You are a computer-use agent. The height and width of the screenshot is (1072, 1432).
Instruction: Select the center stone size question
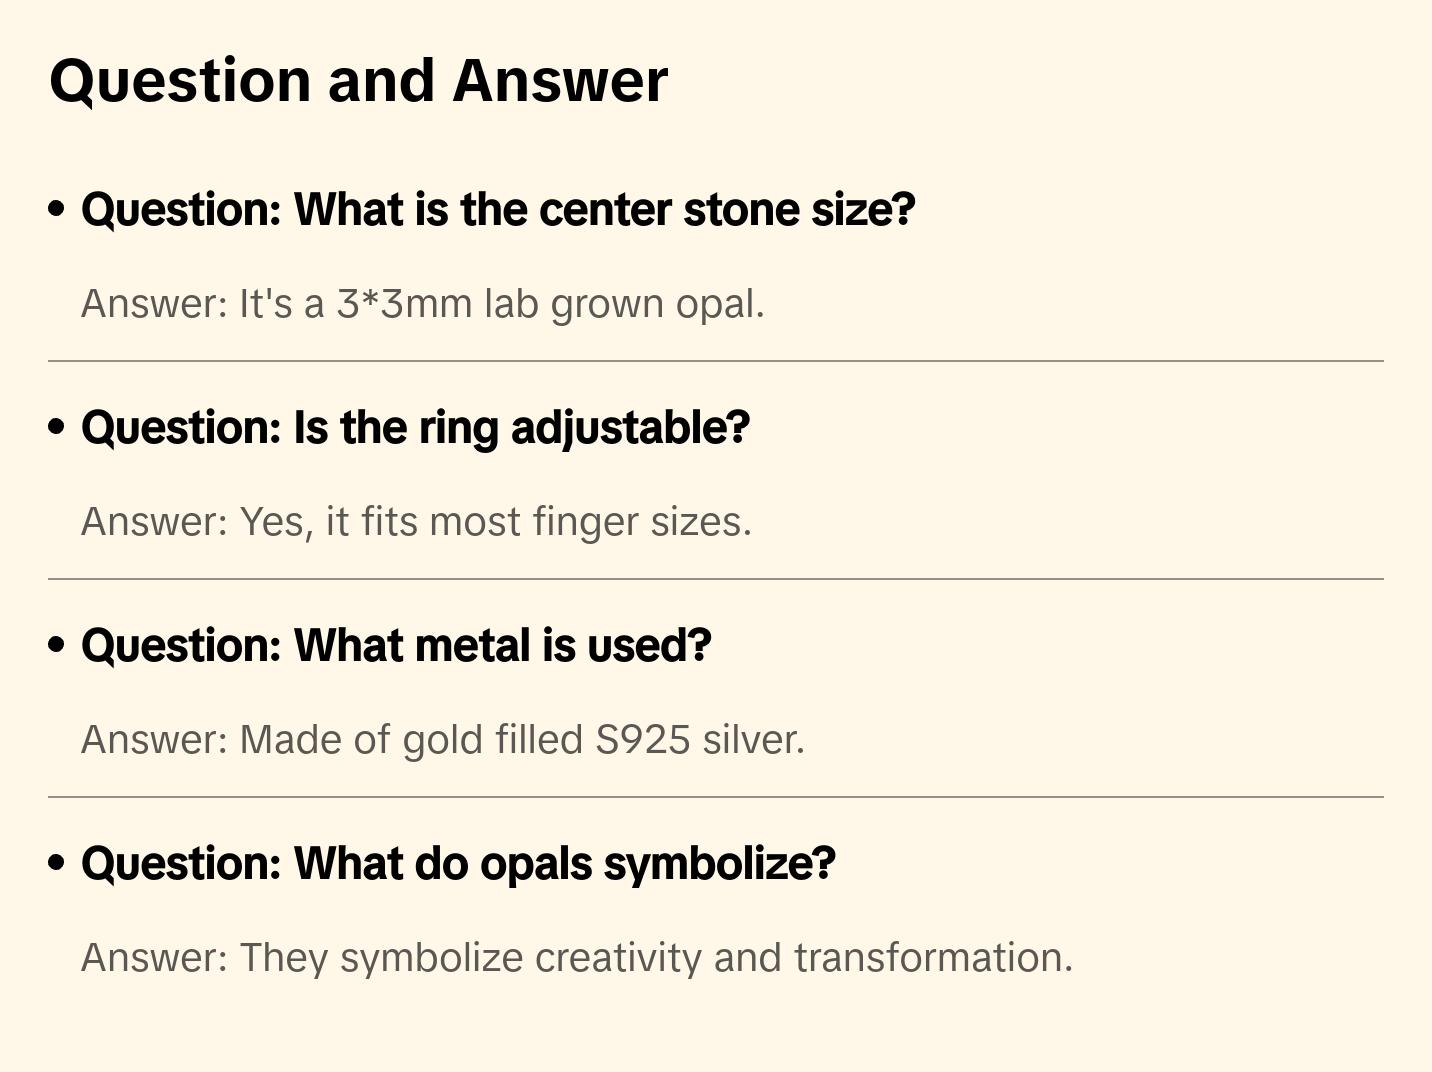click(498, 210)
